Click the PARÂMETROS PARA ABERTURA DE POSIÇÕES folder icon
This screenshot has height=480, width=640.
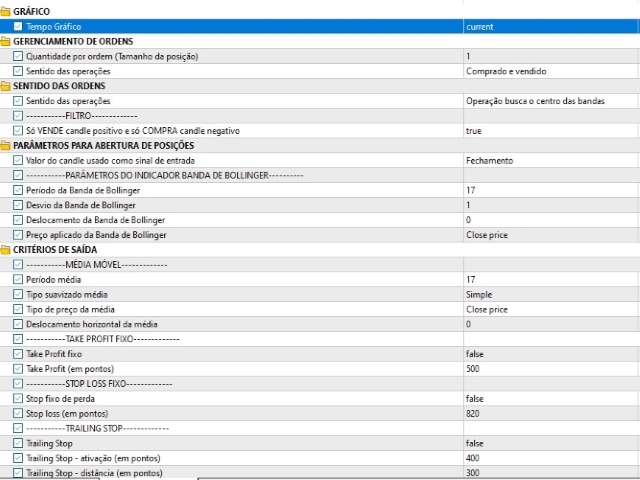5,145
